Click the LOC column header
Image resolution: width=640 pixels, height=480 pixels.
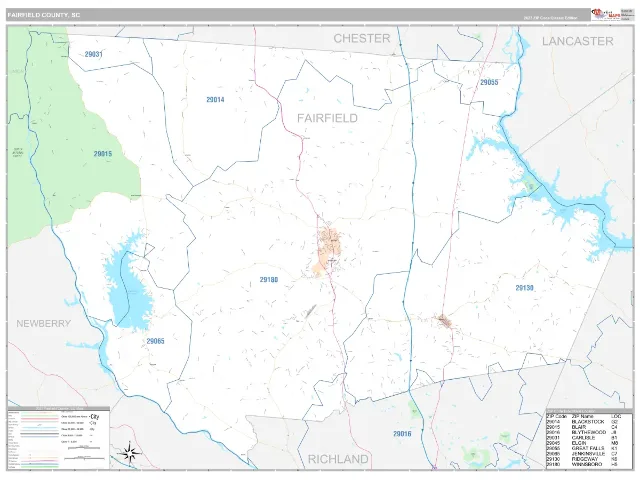click(x=615, y=416)
